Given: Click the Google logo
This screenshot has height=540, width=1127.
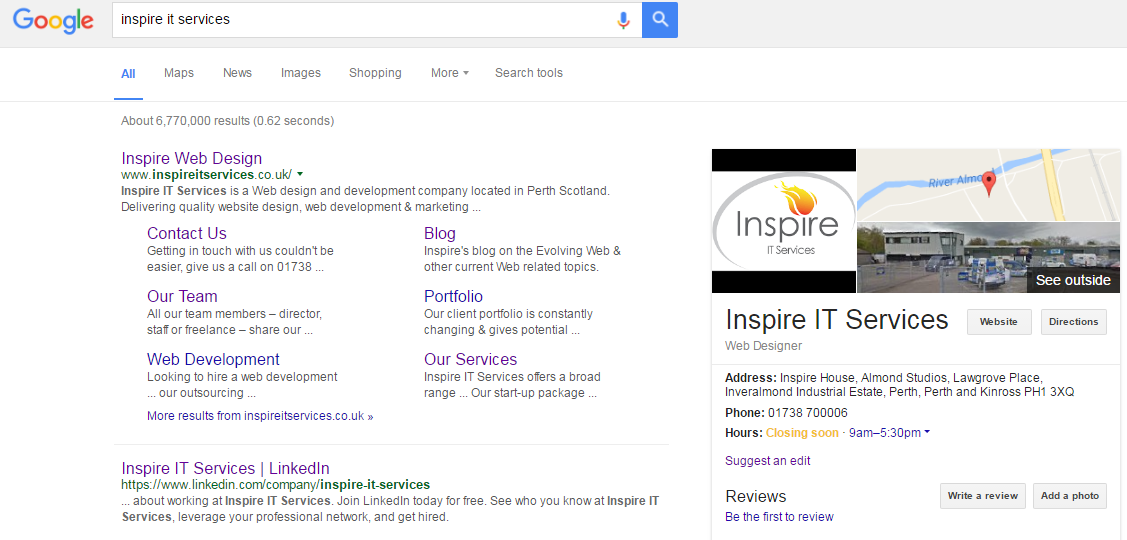Looking at the screenshot, I should tap(53, 21).
